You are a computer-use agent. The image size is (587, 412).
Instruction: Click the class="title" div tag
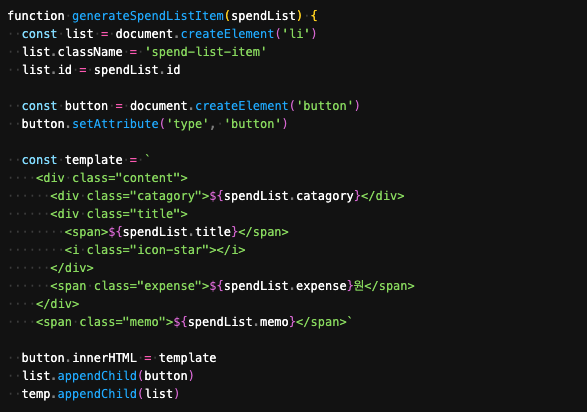pos(119,214)
